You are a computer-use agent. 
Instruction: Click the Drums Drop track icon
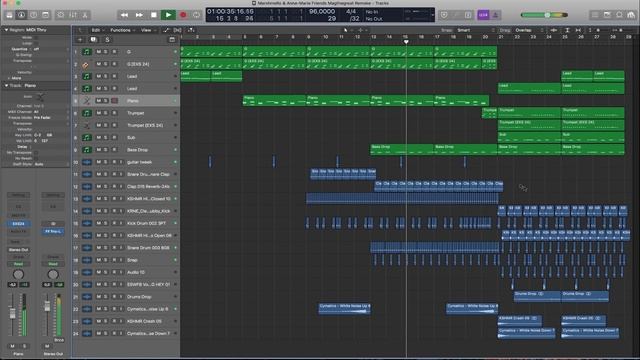[87, 297]
